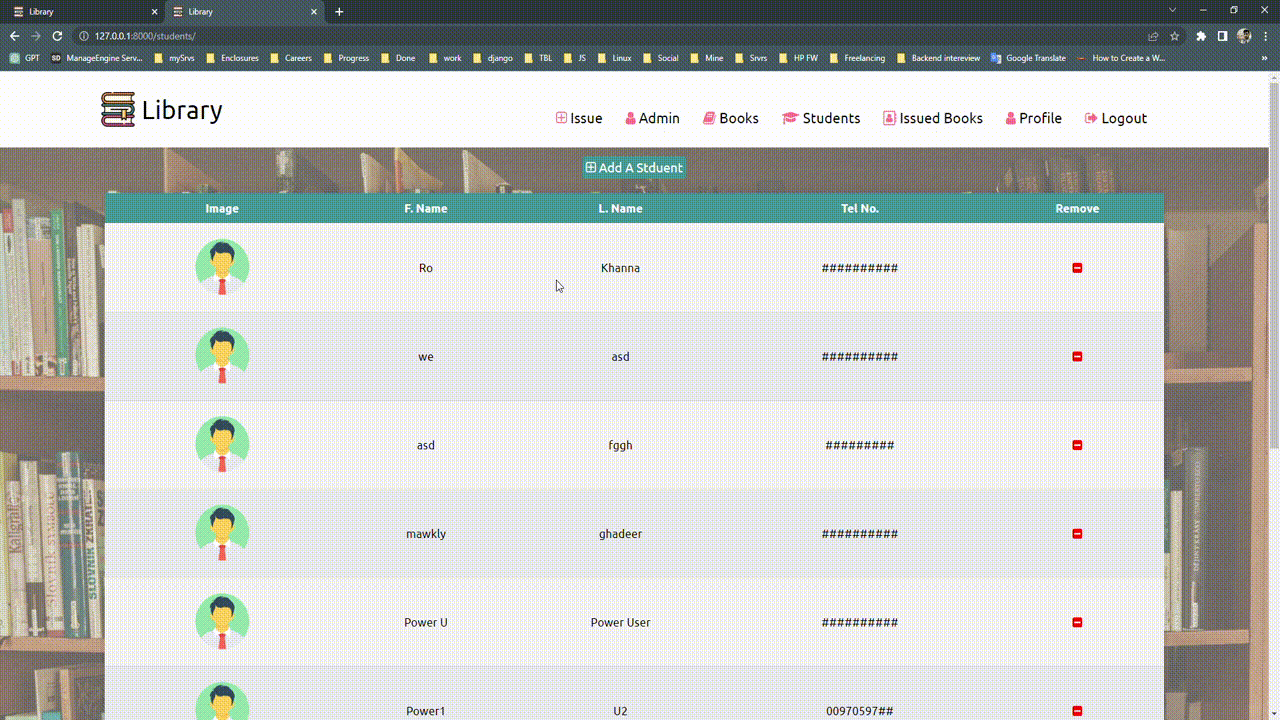1280x720 pixels.
Task: Click first name cell mawkly
Action: tap(426, 534)
